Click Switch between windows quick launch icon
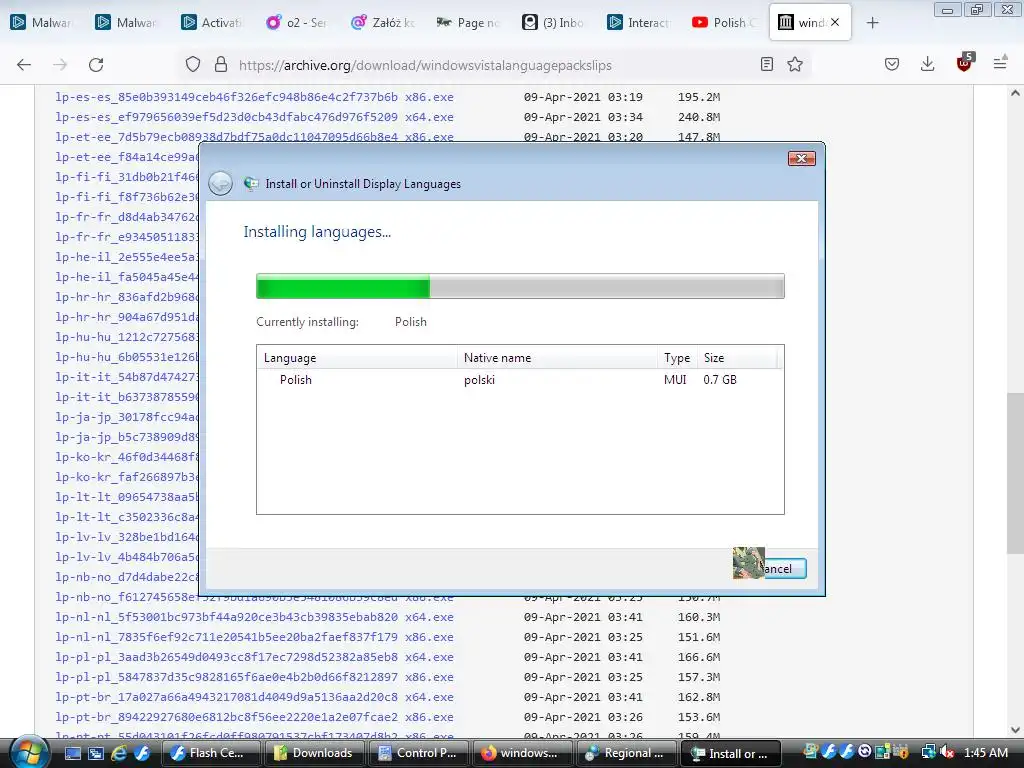Image resolution: width=1024 pixels, height=768 pixels. (96, 754)
